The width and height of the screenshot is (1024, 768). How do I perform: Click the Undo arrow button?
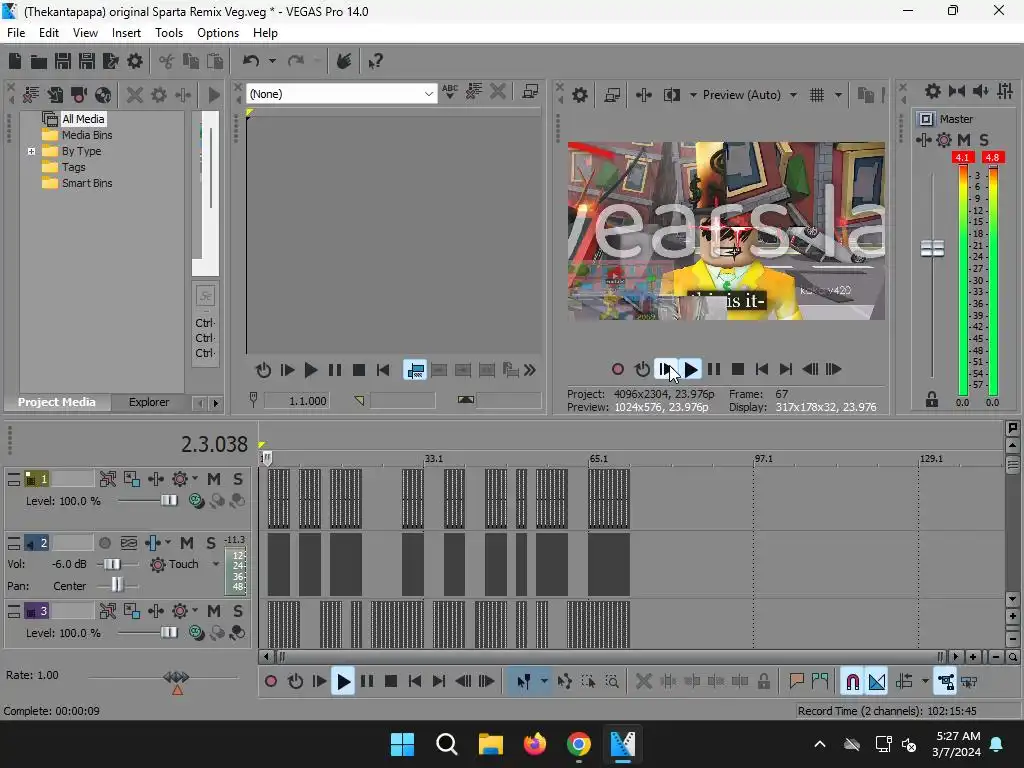pos(251,61)
